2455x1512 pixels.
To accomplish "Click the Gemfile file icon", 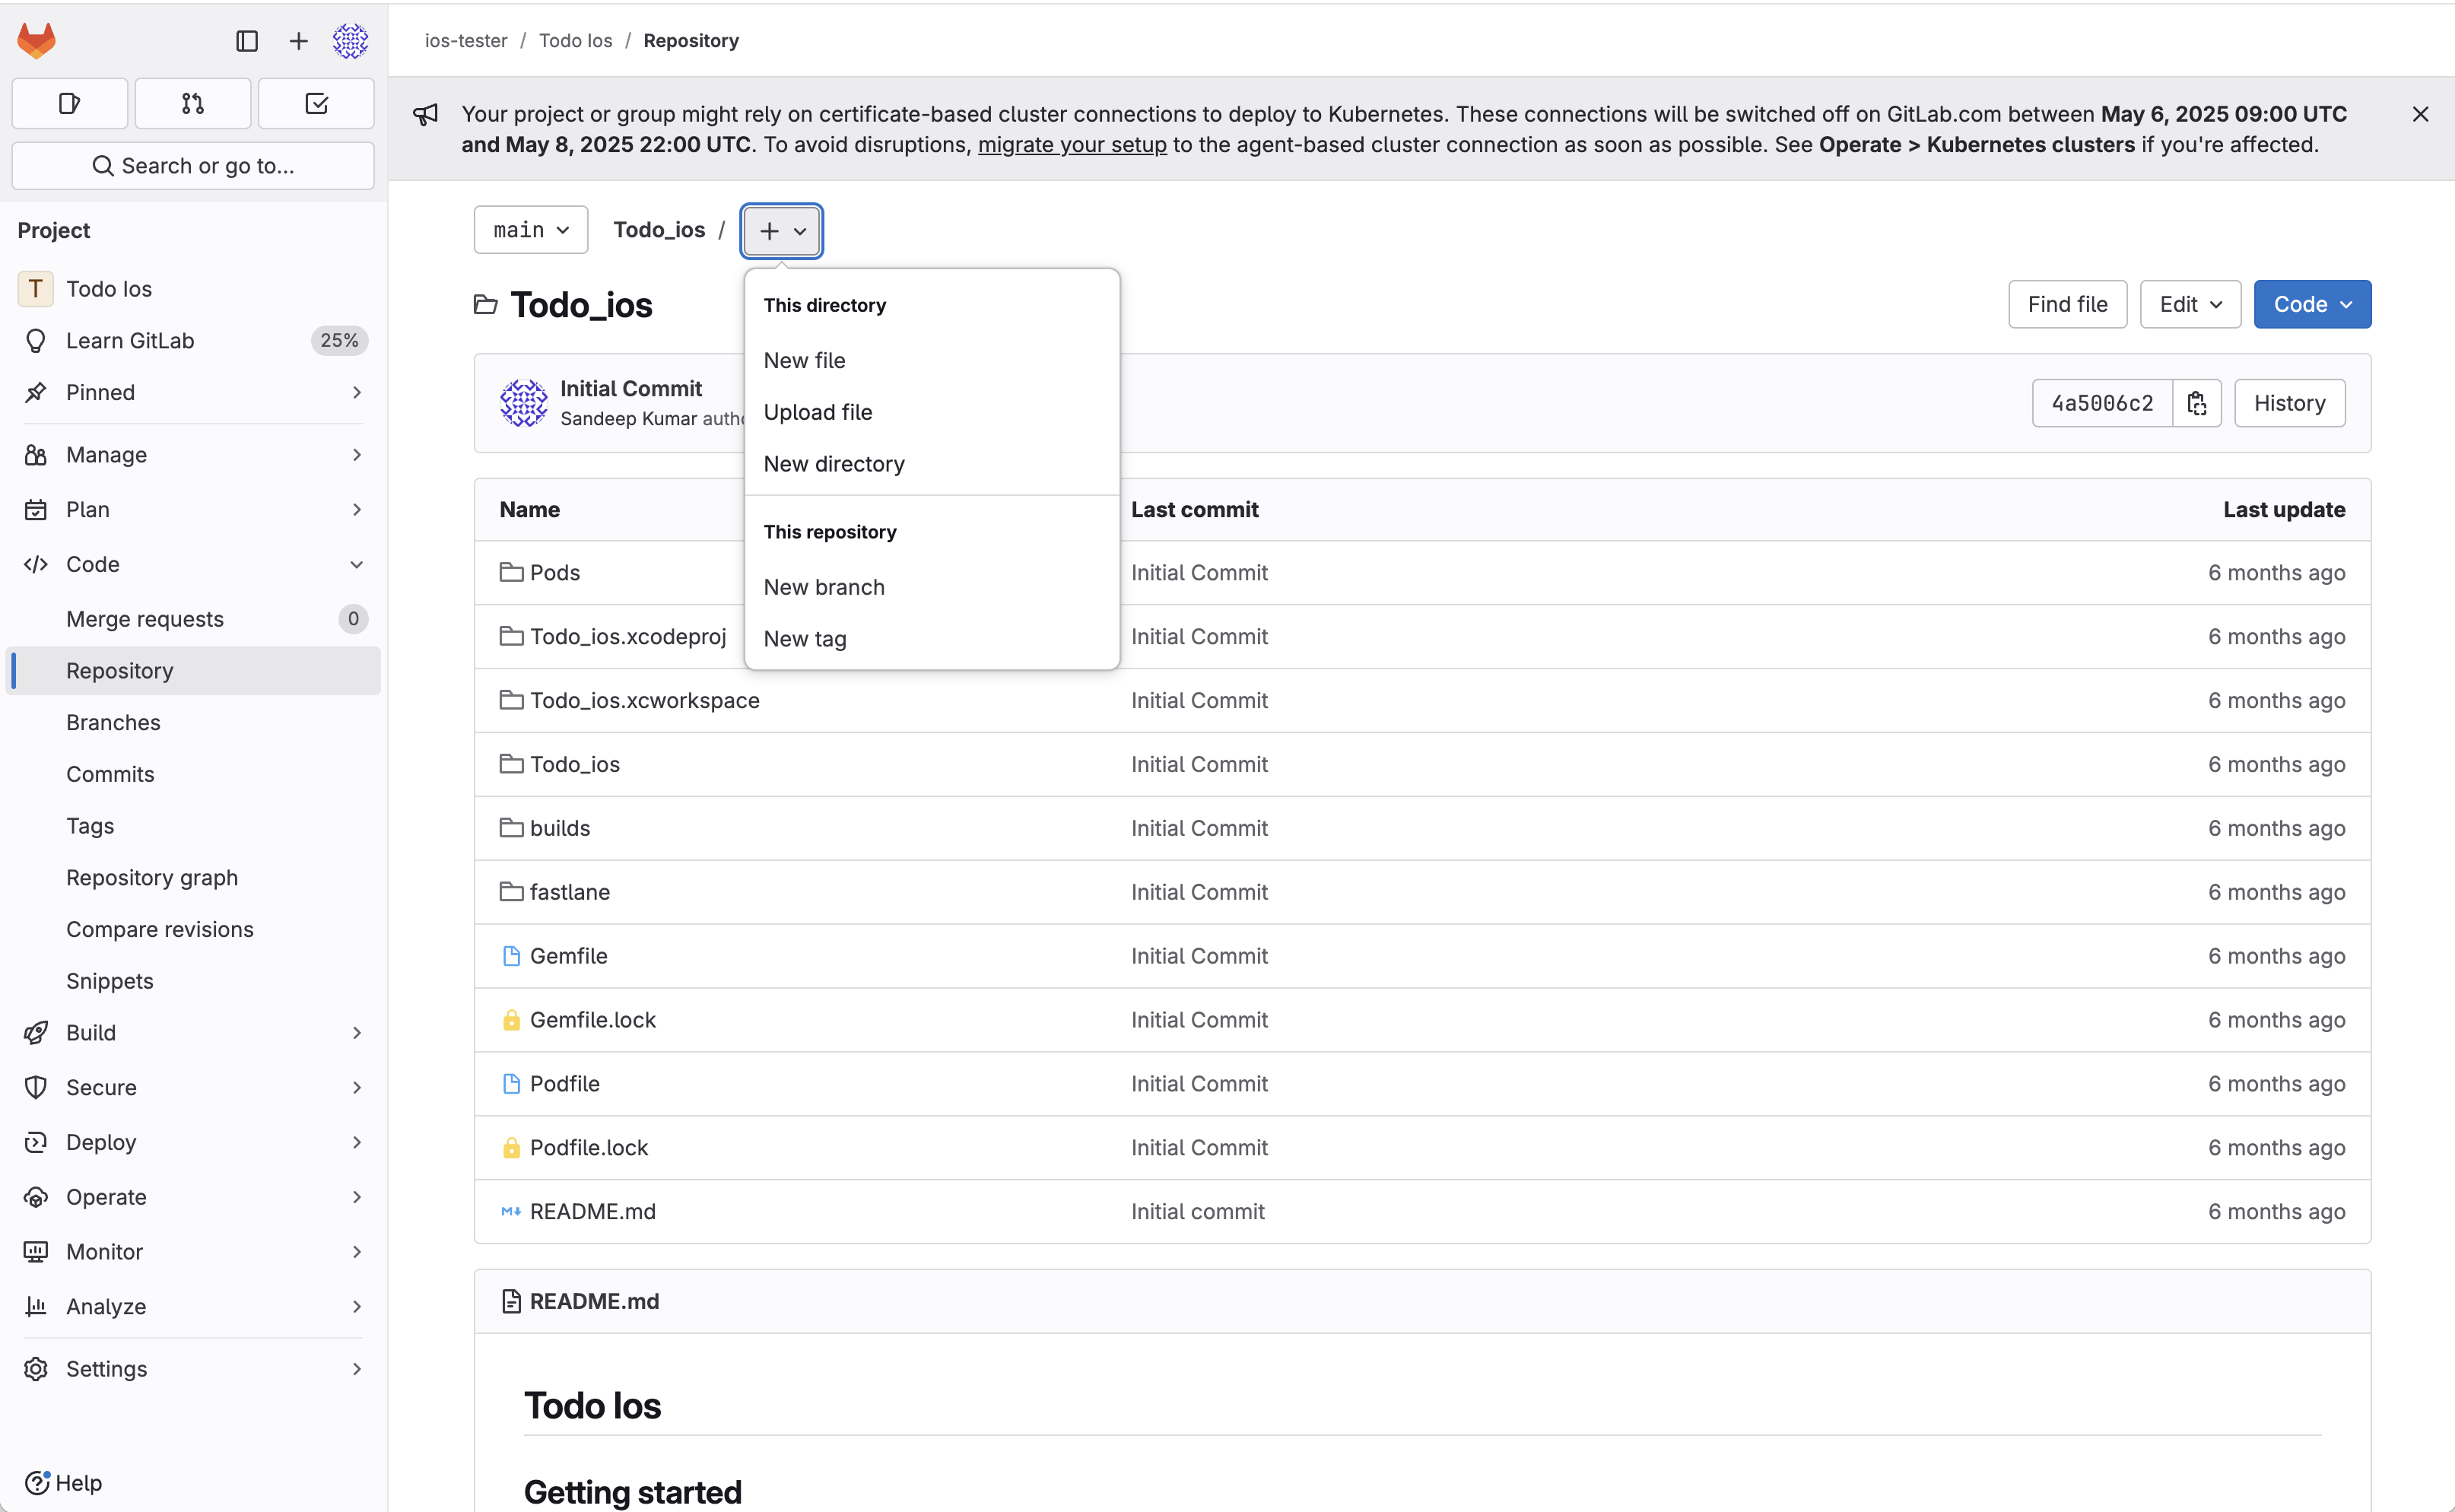I will [x=511, y=956].
